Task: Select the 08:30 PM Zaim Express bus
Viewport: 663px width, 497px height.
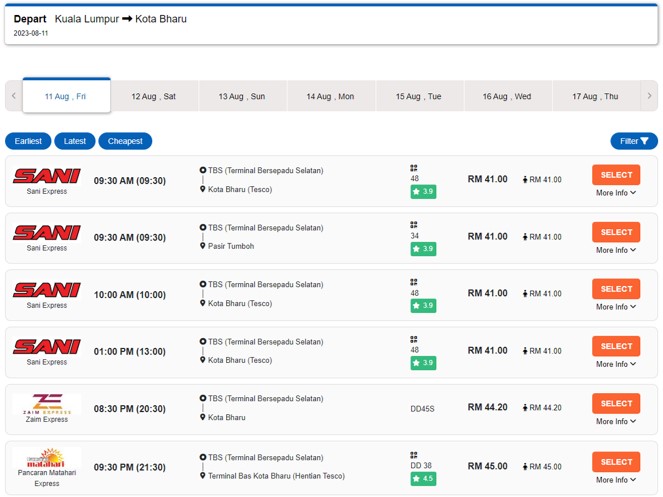Action: pos(616,403)
